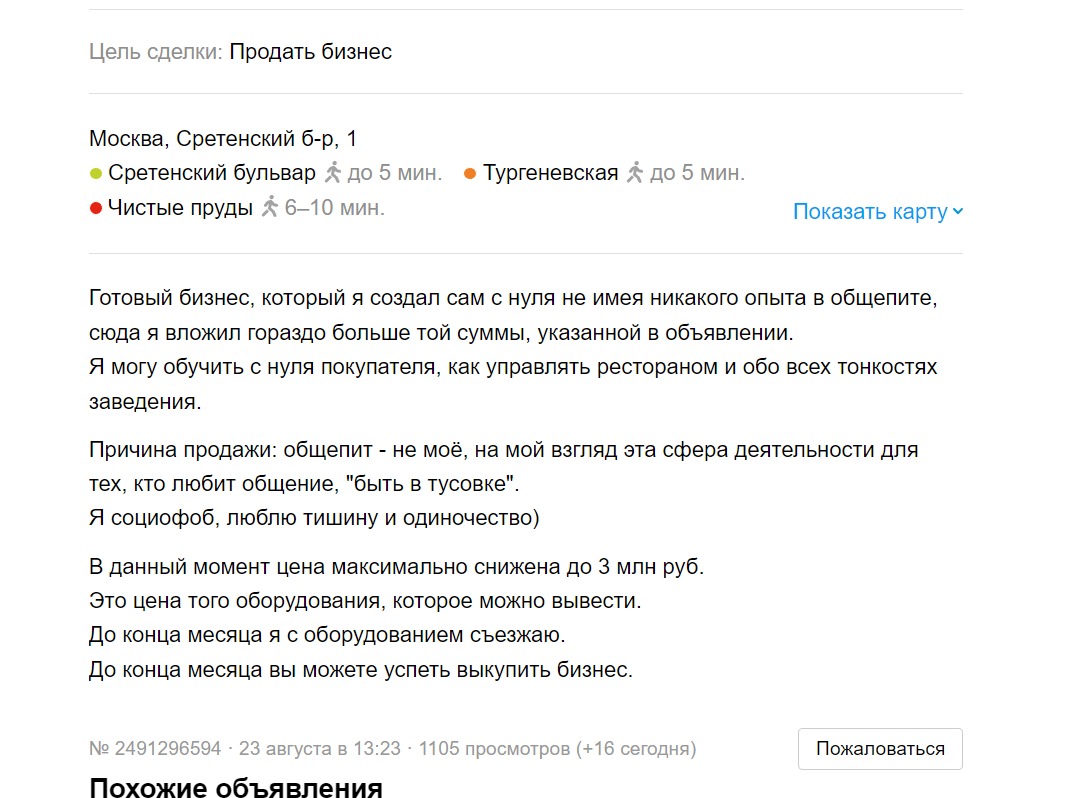Click the address Москва, Сретенский б-р, 1

pyautogui.click(x=222, y=138)
